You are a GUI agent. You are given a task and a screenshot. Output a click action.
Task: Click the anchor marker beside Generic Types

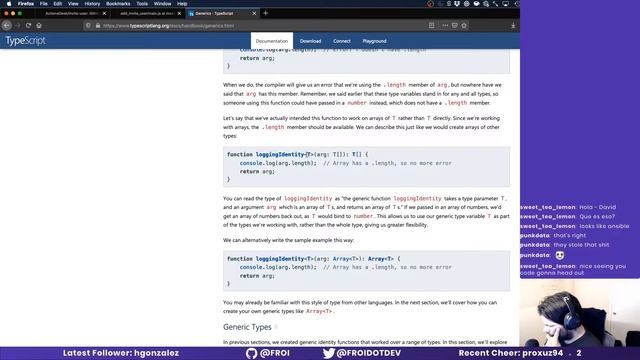coord(276,327)
